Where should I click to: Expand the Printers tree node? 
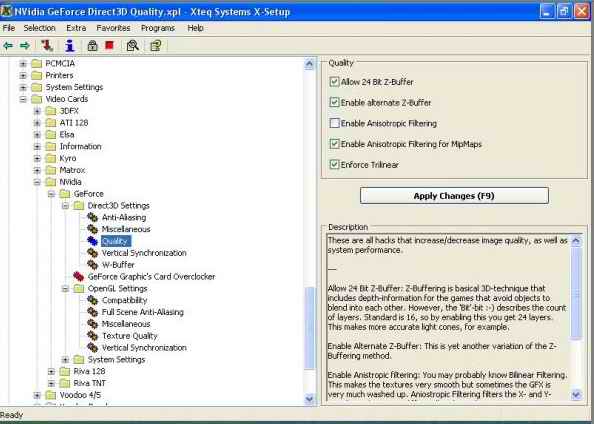coord(23,75)
